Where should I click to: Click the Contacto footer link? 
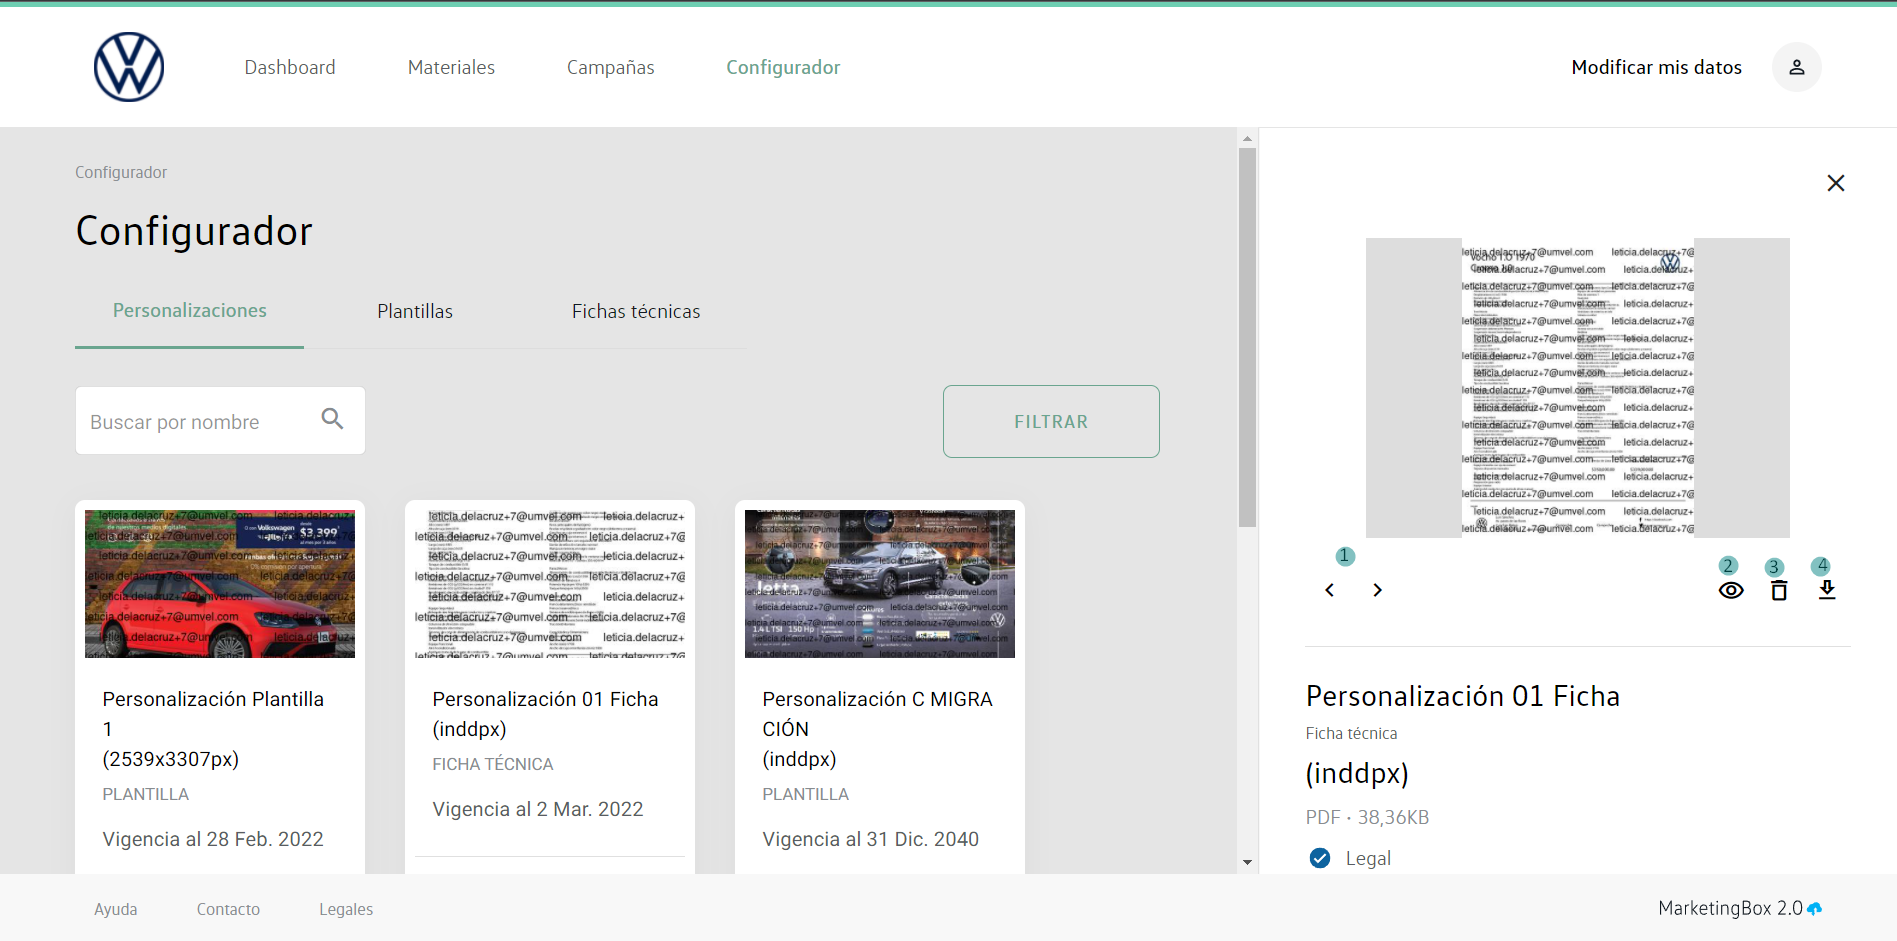[228, 909]
